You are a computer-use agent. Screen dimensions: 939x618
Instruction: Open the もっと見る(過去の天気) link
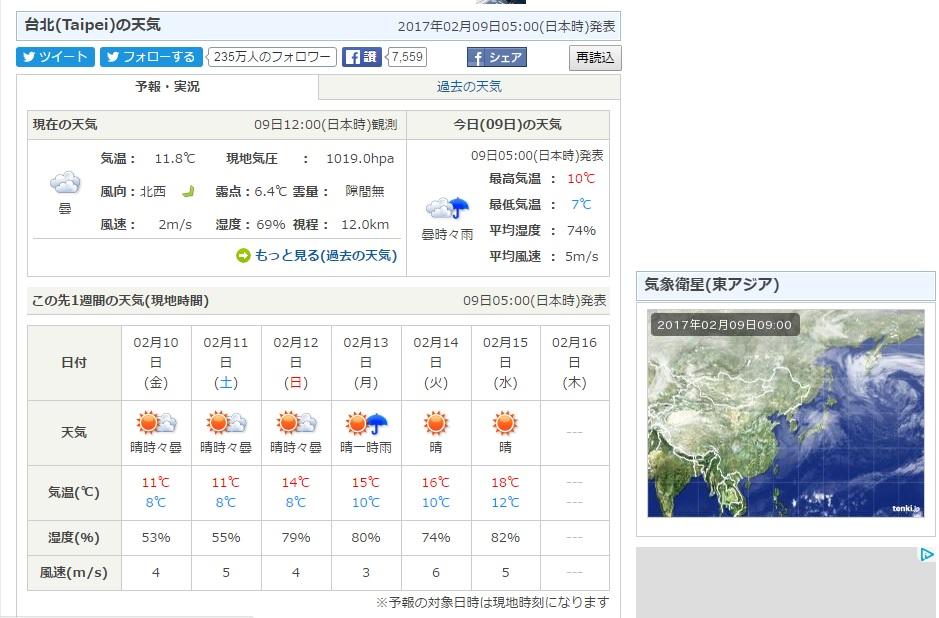coord(326,256)
